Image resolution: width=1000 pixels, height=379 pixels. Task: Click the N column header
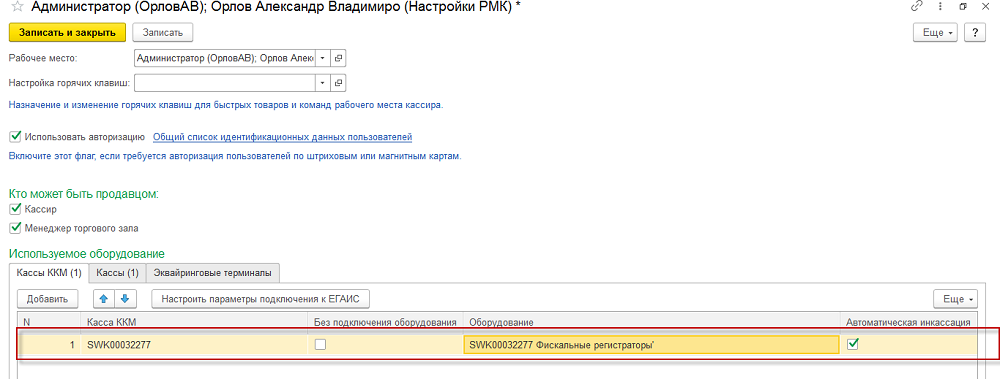tap(49, 322)
